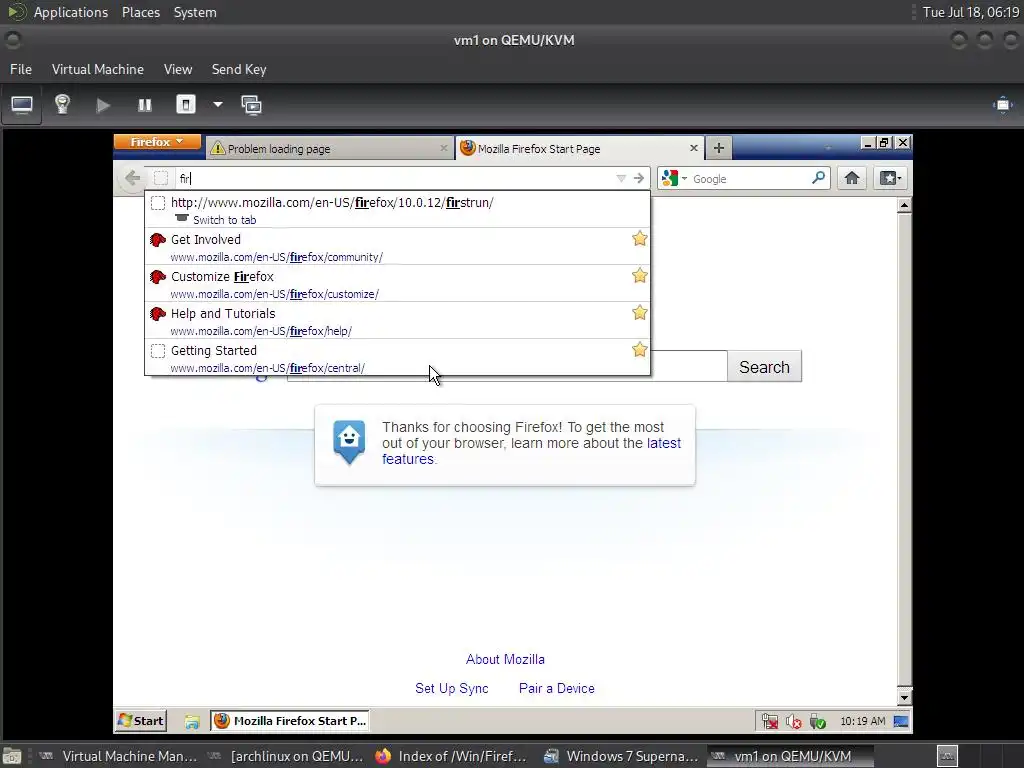Open a new tab with plus button
This screenshot has width=1024, height=768.
tap(718, 148)
